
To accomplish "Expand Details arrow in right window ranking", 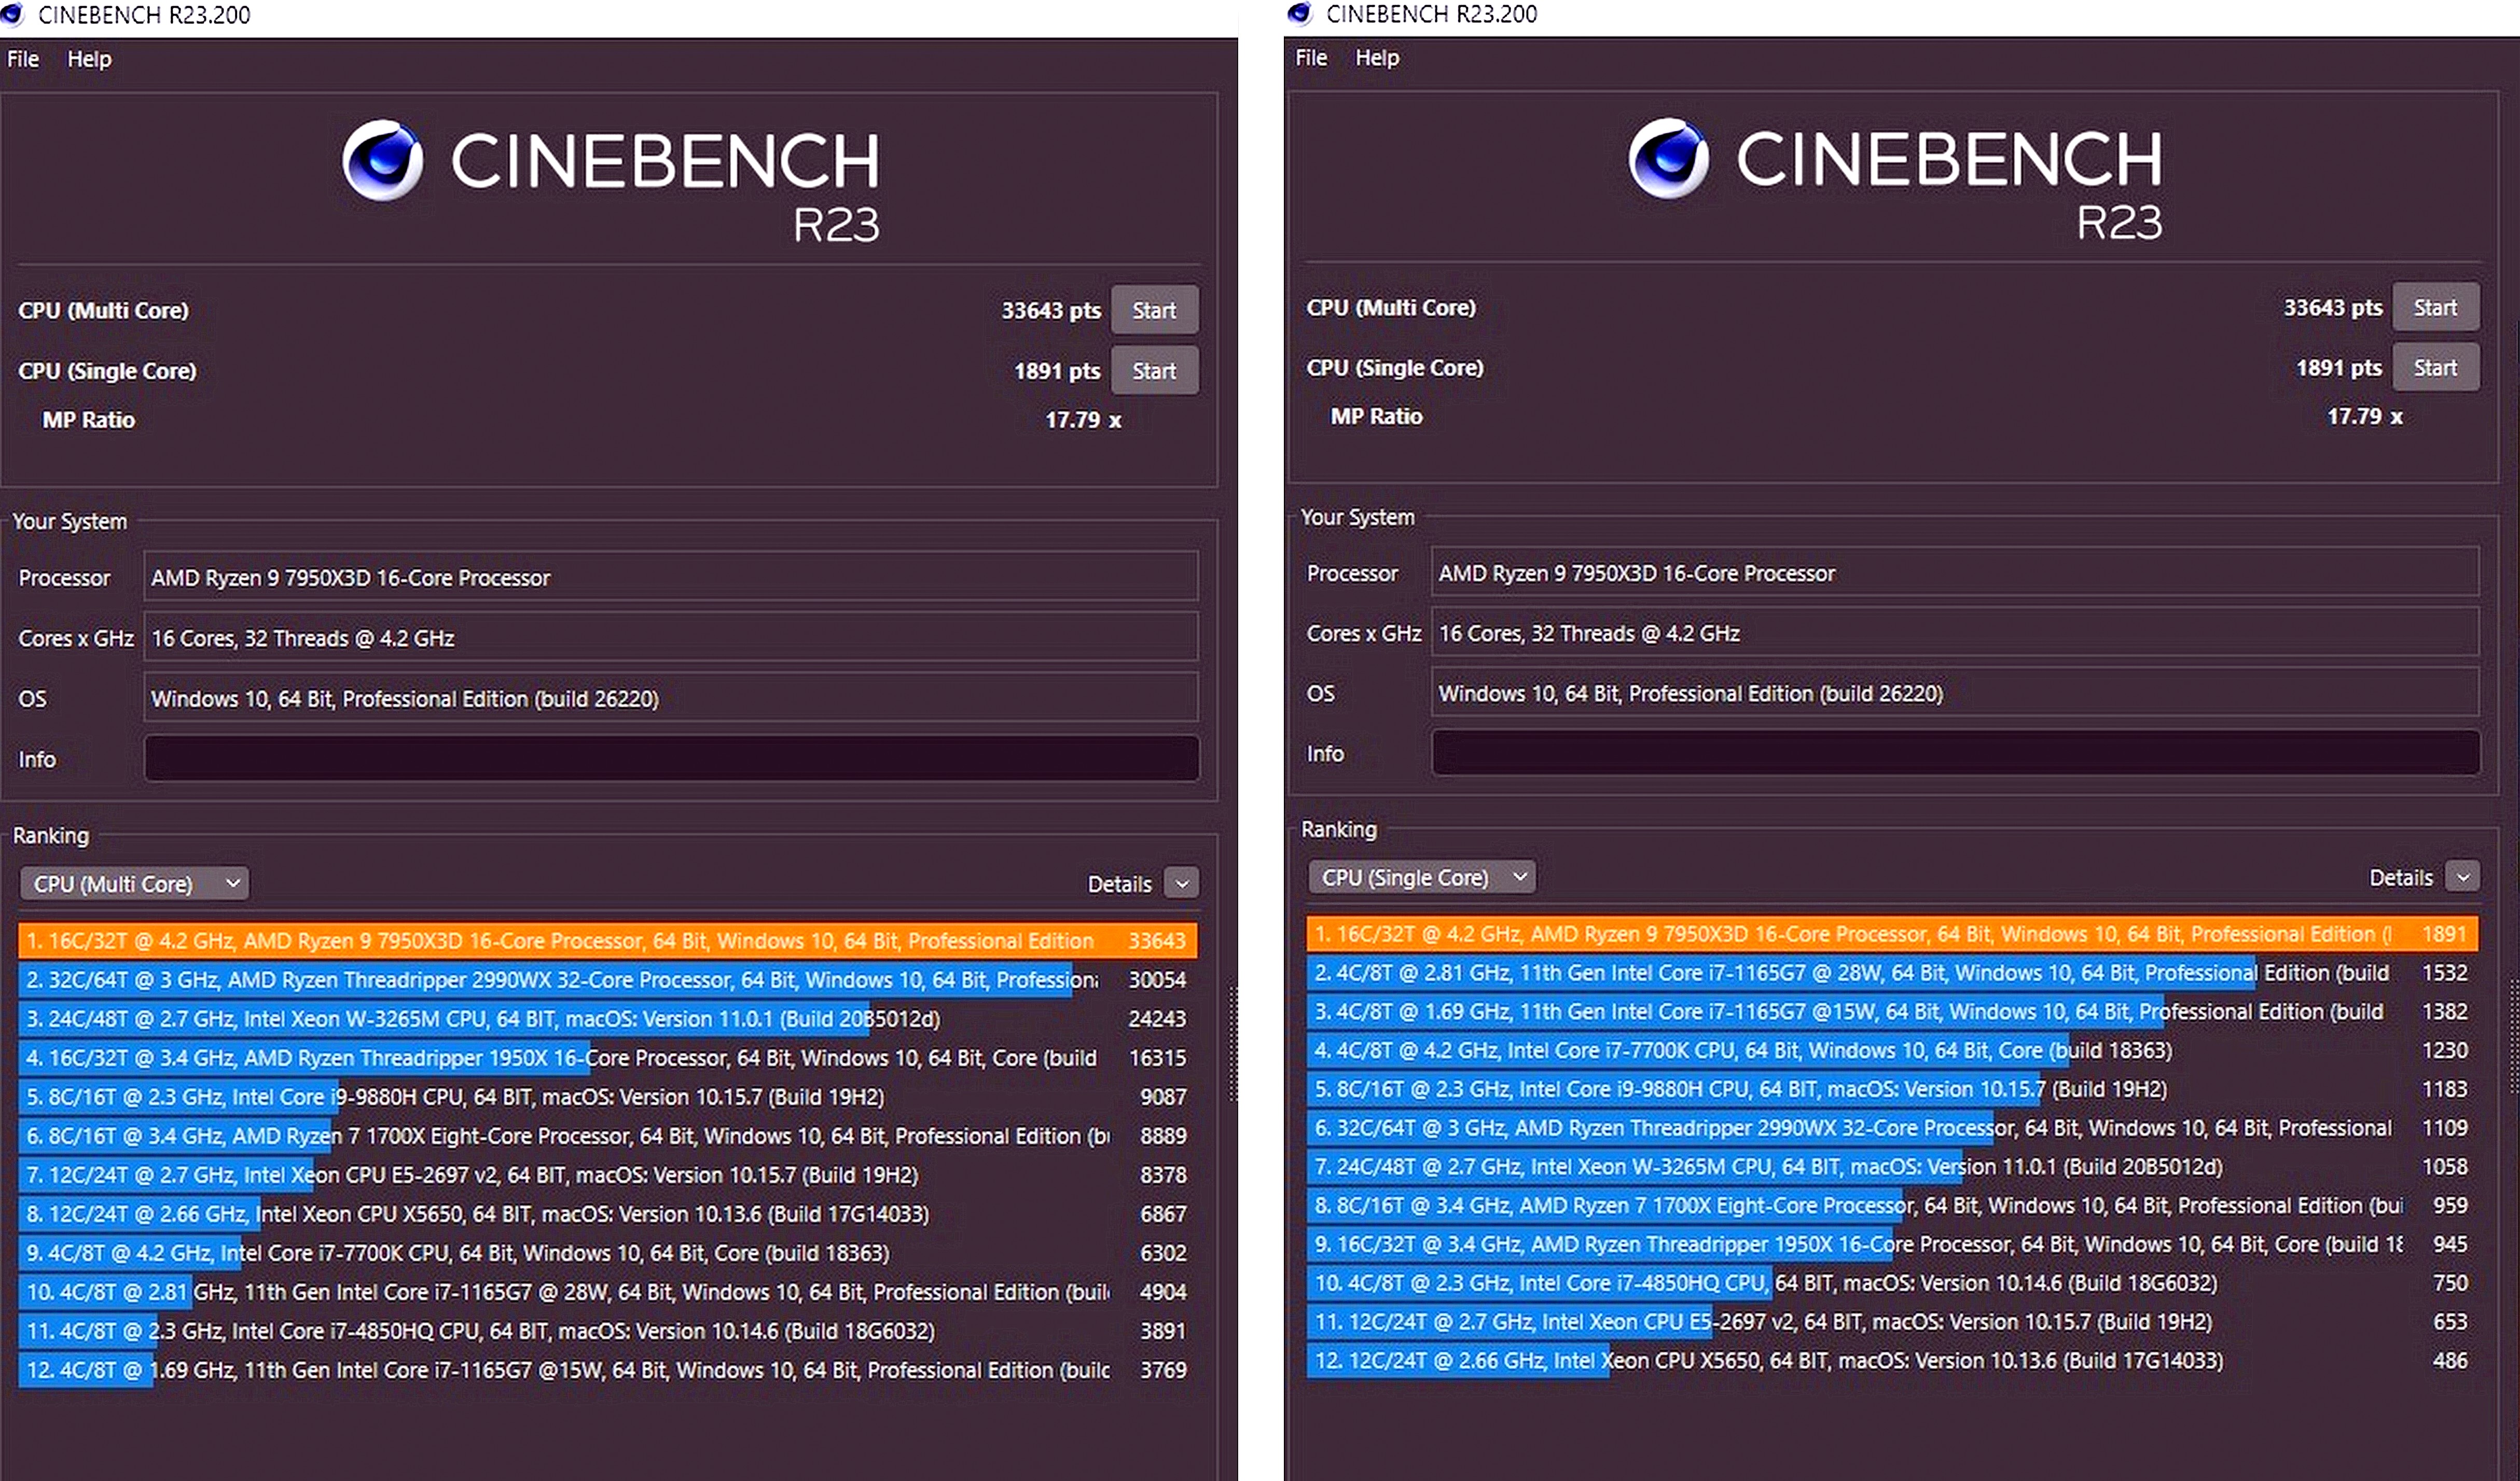I will (2462, 877).
